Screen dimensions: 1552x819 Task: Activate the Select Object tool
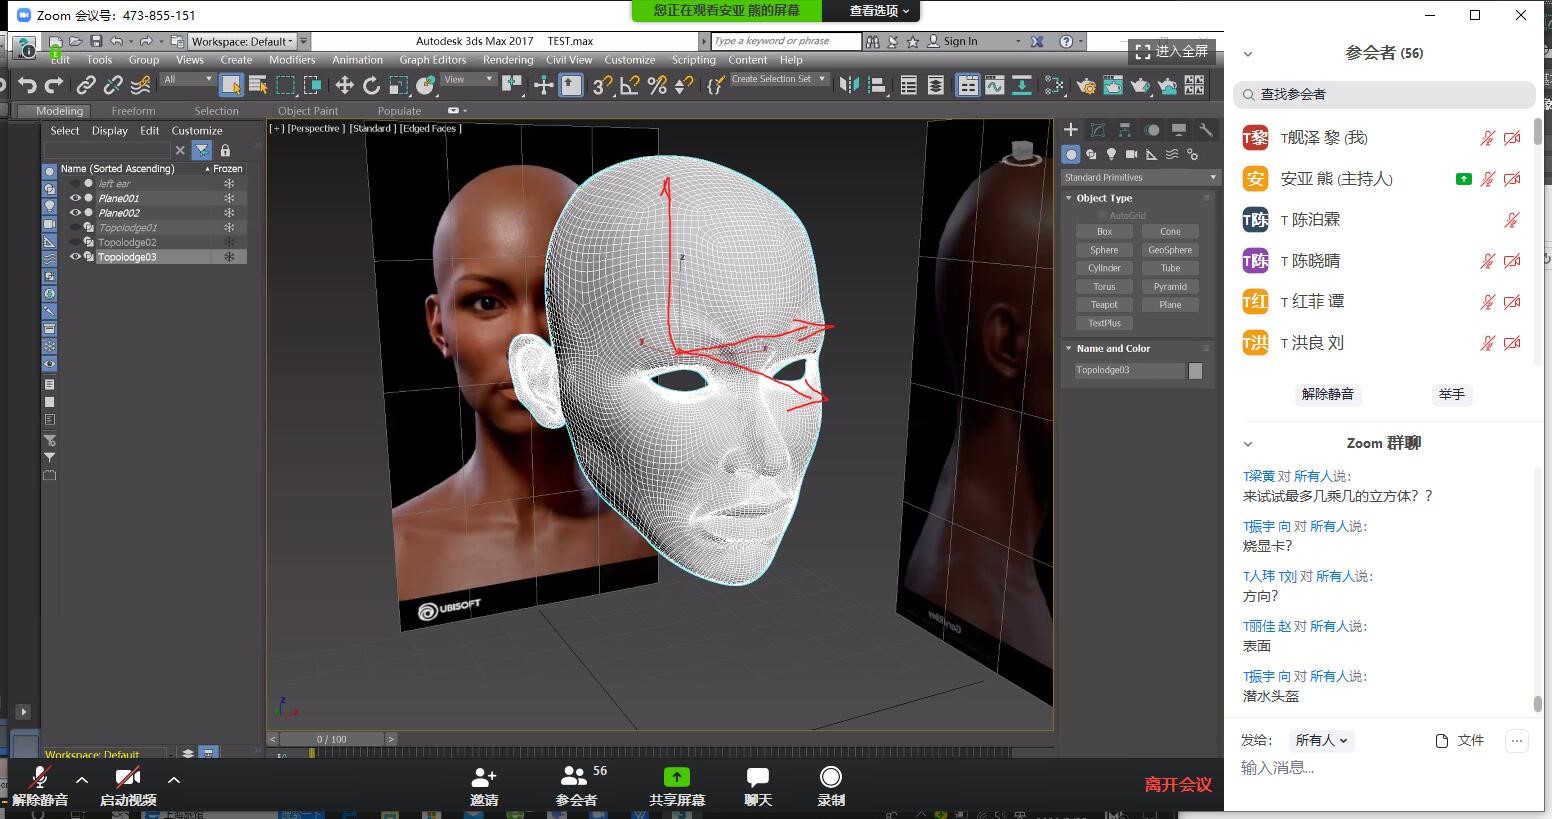[x=231, y=86]
